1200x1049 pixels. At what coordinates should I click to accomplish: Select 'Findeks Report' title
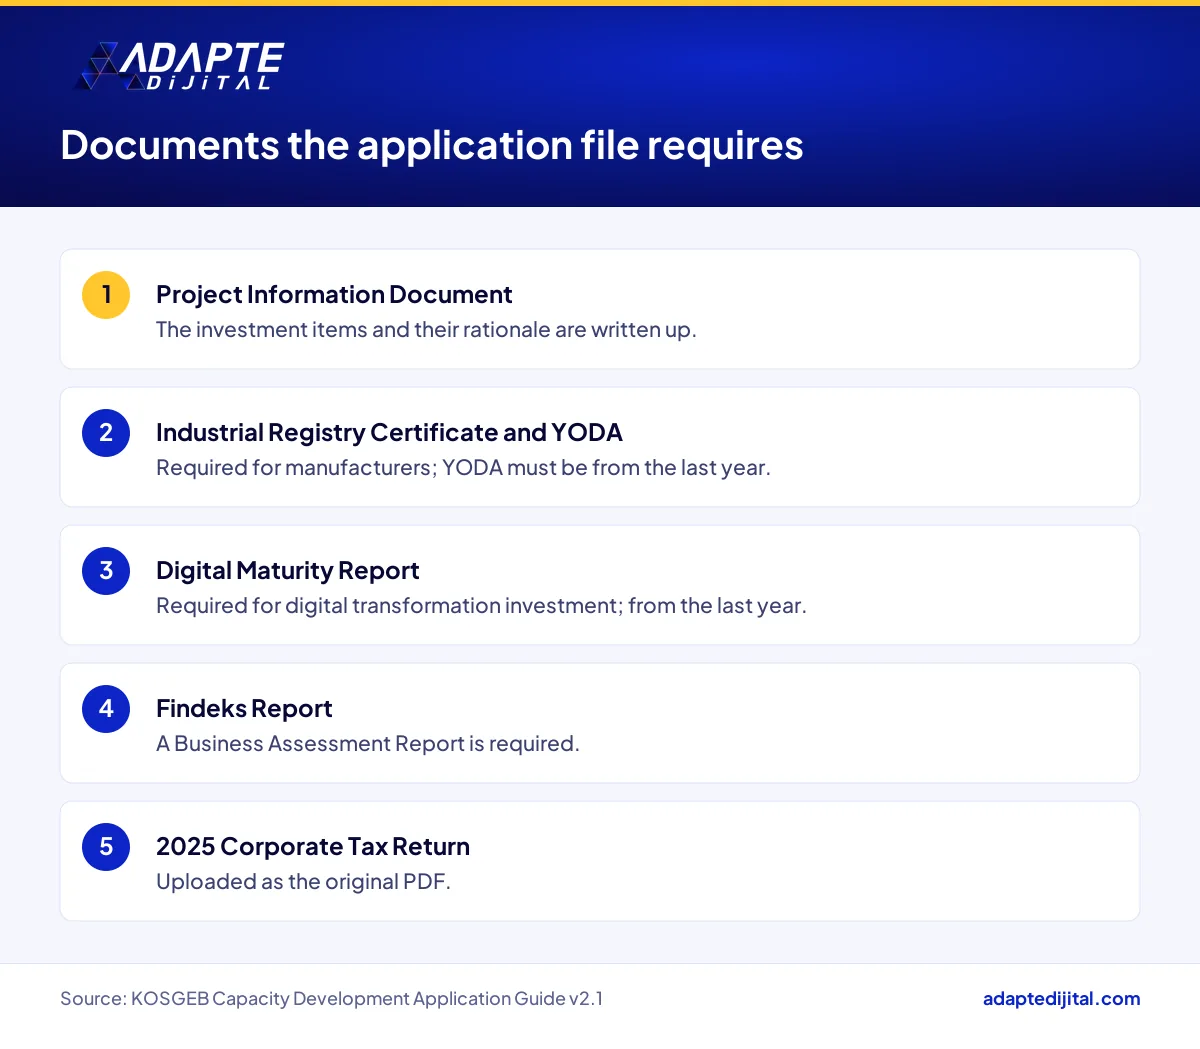244,709
